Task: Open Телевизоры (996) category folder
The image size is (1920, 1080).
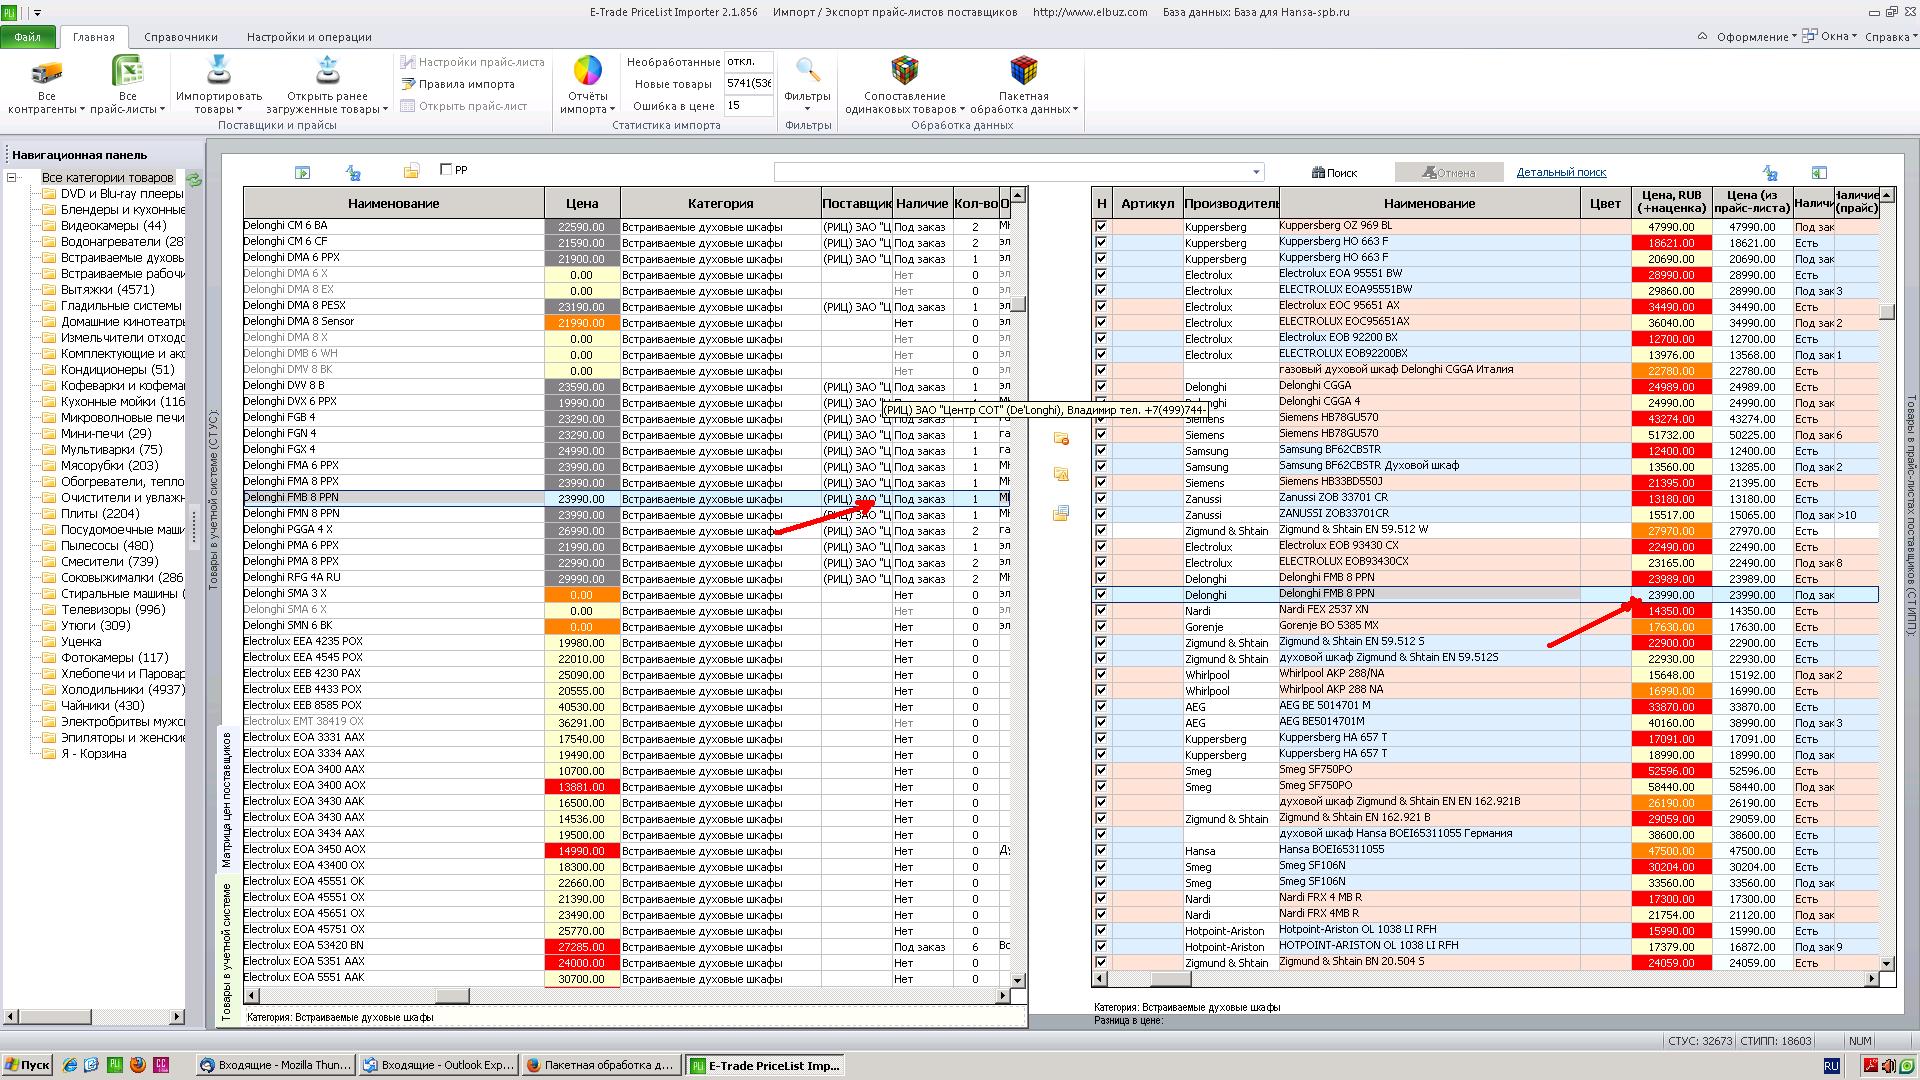Action: [x=104, y=610]
